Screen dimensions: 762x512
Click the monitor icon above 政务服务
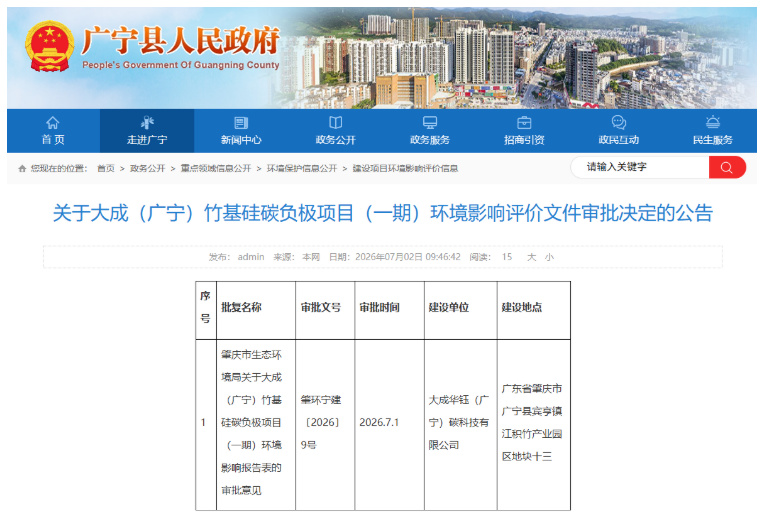[430, 122]
